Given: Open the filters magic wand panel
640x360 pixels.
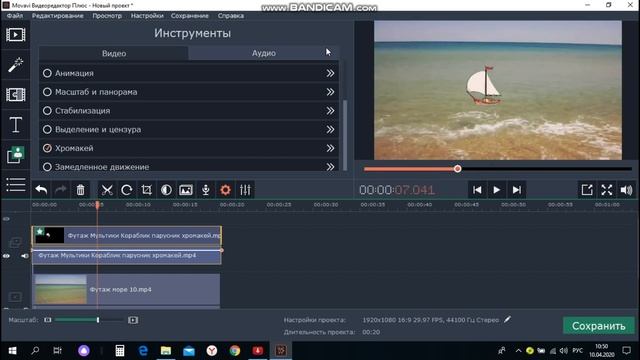Looking at the screenshot, I should (x=16, y=65).
